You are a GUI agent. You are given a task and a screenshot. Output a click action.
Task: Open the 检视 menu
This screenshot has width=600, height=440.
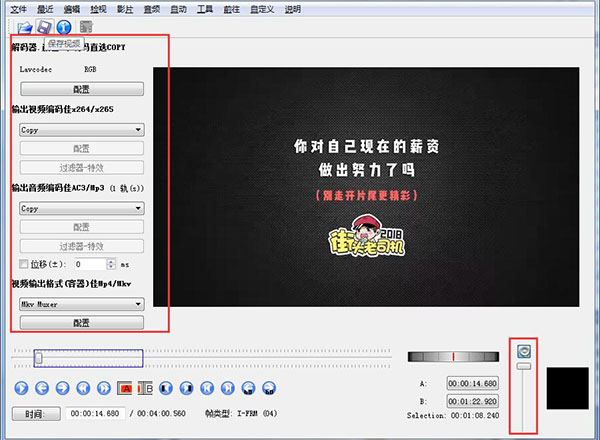coord(98,9)
